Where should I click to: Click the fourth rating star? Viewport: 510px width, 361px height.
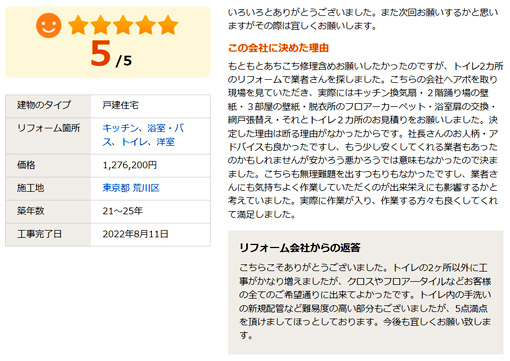(146, 25)
